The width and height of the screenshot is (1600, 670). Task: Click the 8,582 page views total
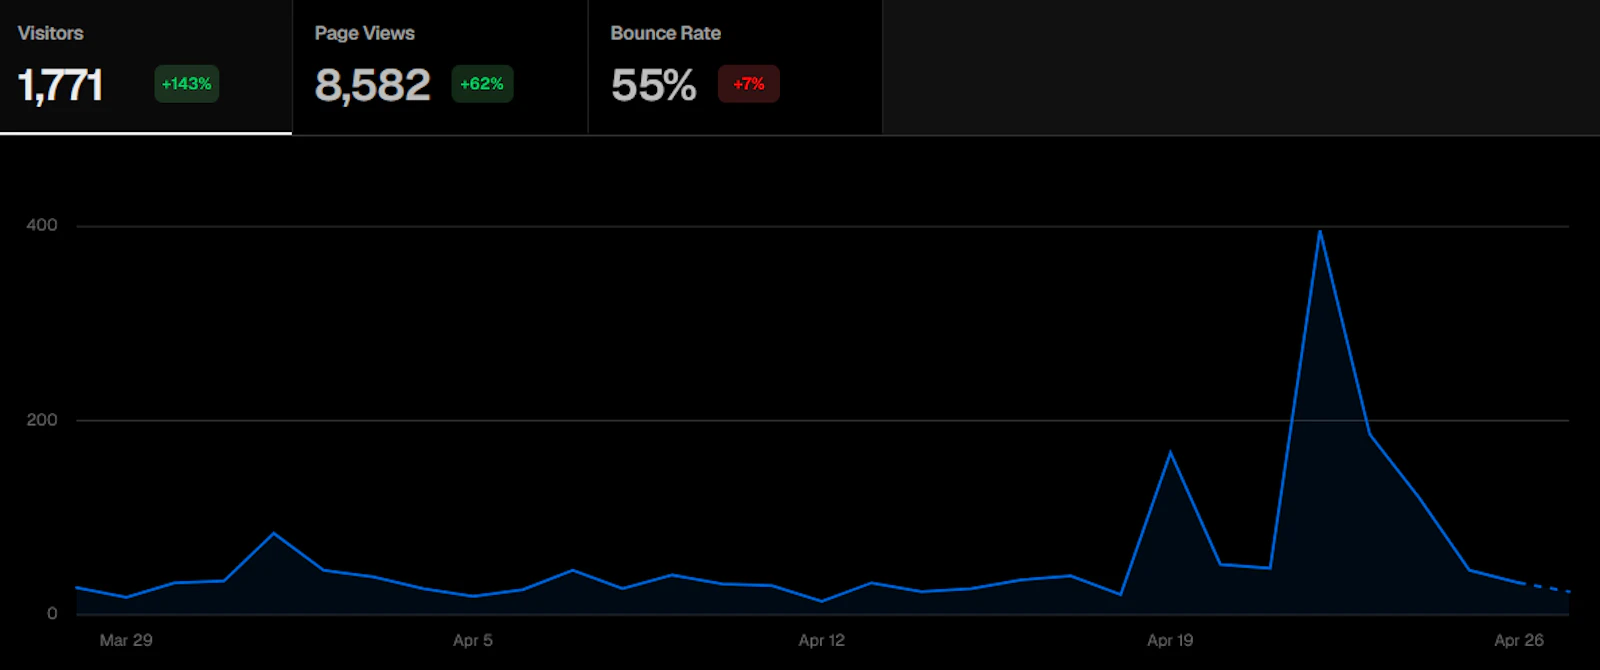(372, 86)
